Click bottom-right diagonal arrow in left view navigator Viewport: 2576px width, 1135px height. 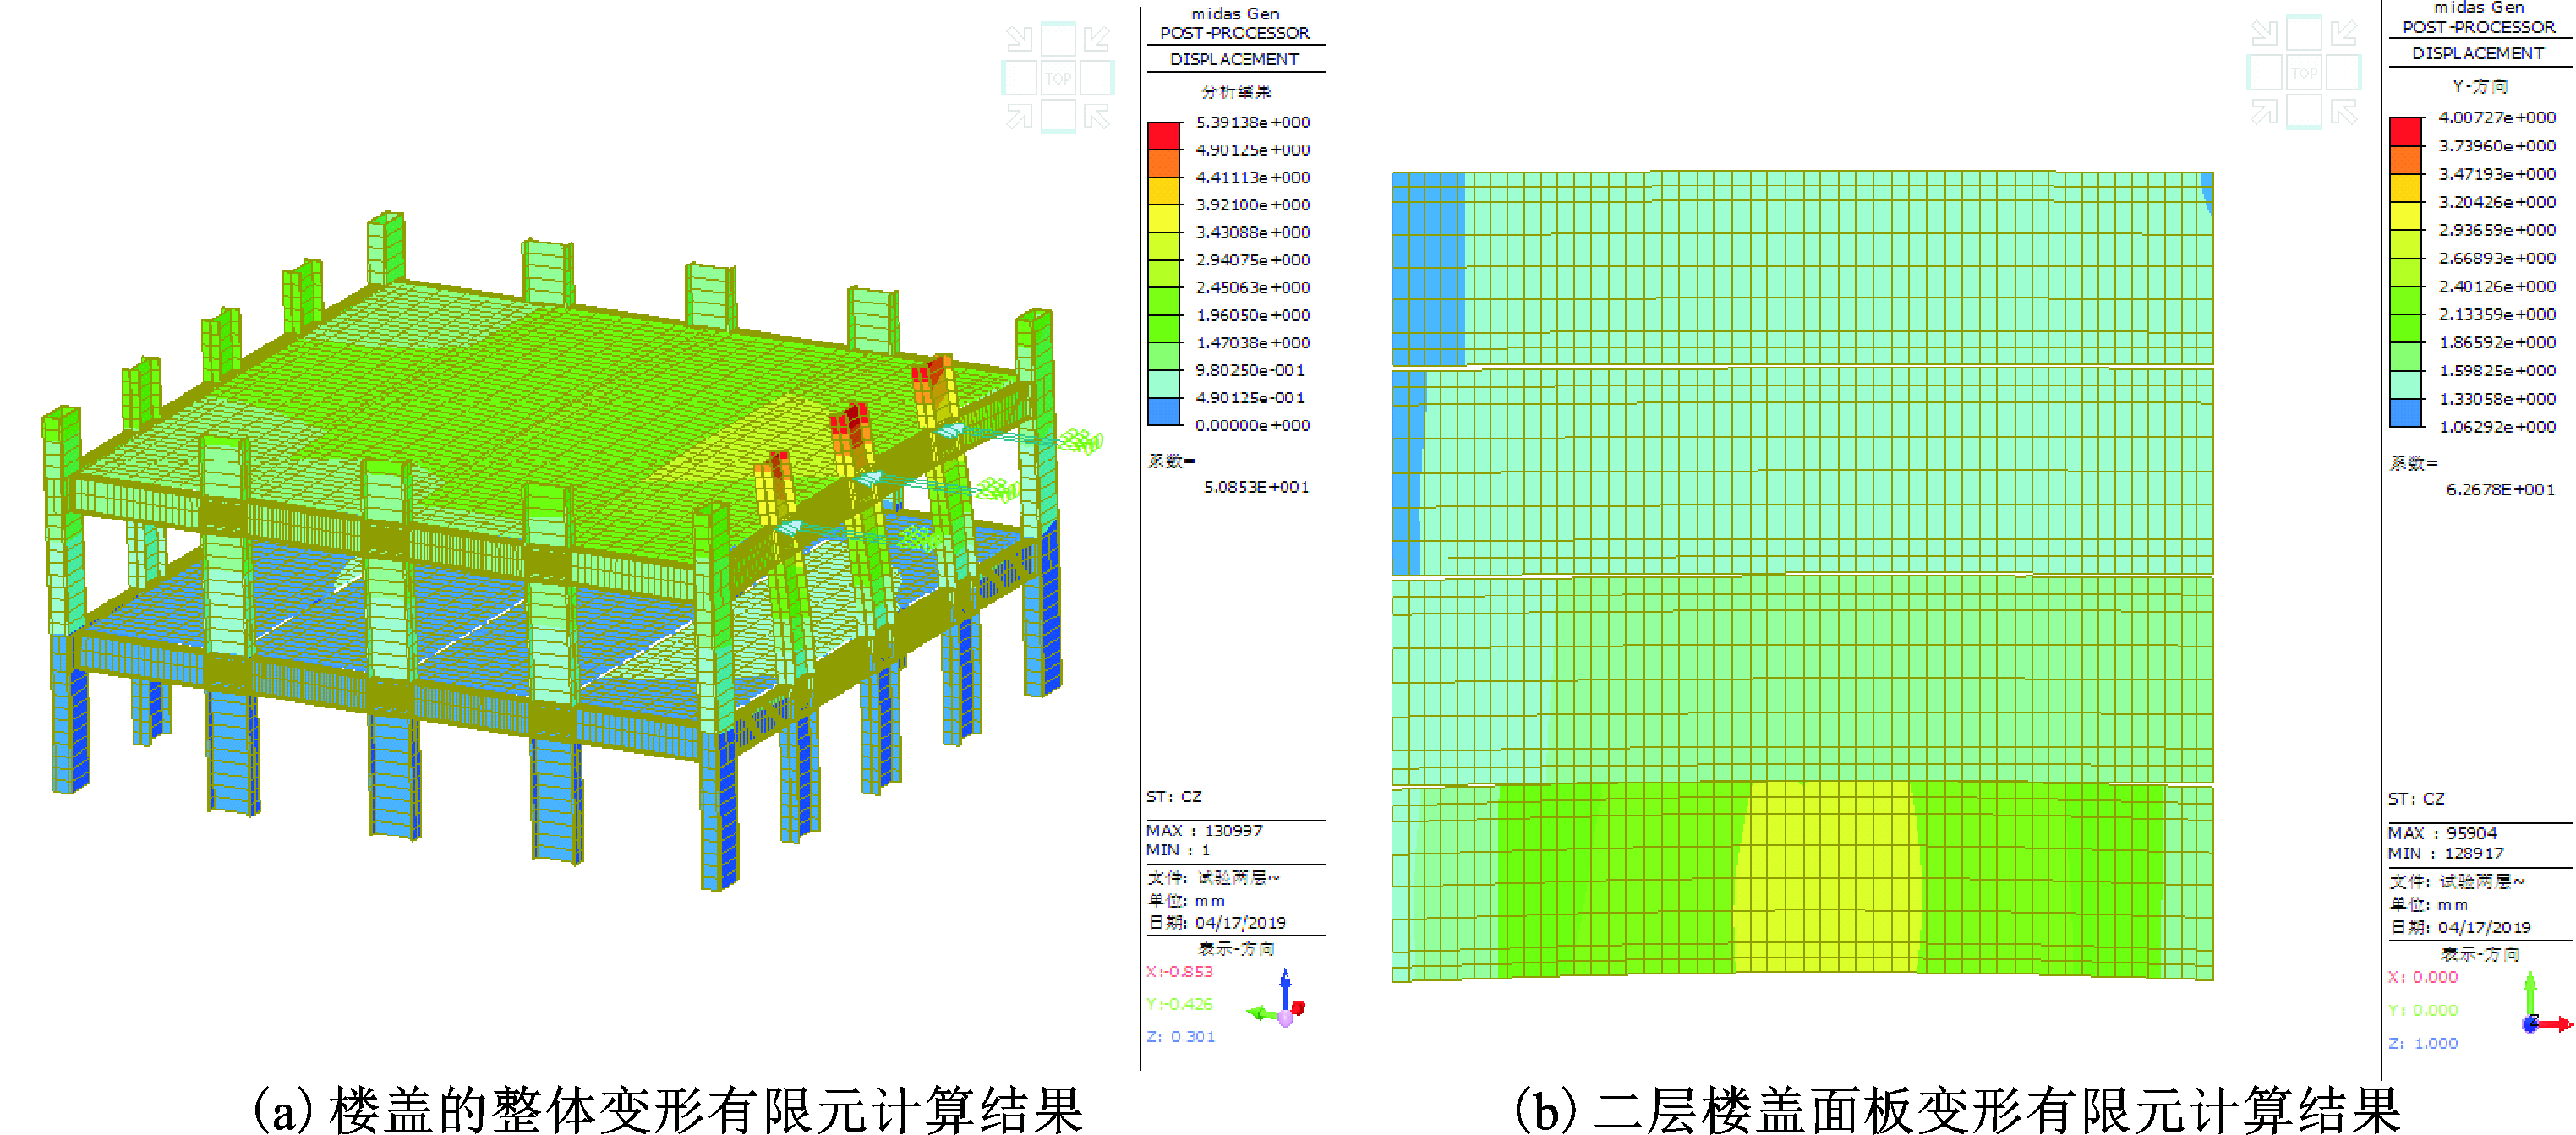(x=1097, y=117)
